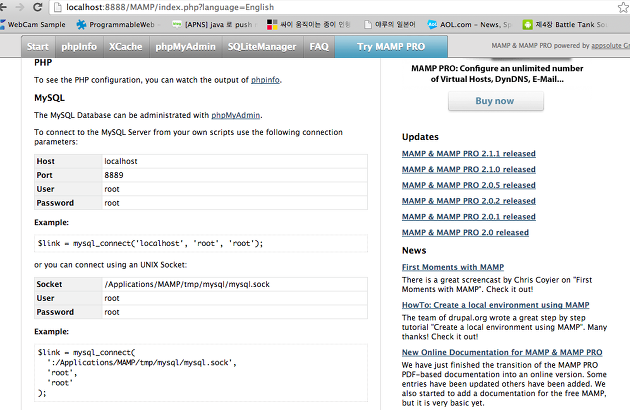This screenshot has width=630, height=410.
Task: Click the Updates heading
Action: click(x=420, y=137)
